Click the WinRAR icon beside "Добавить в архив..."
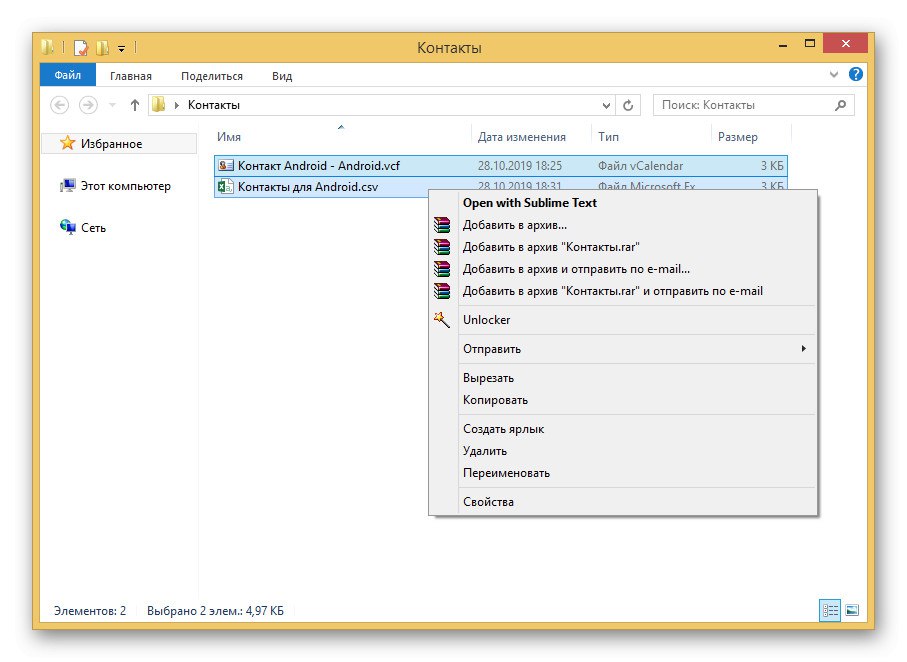This screenshot has height=662, width=907. coord(442,225)
